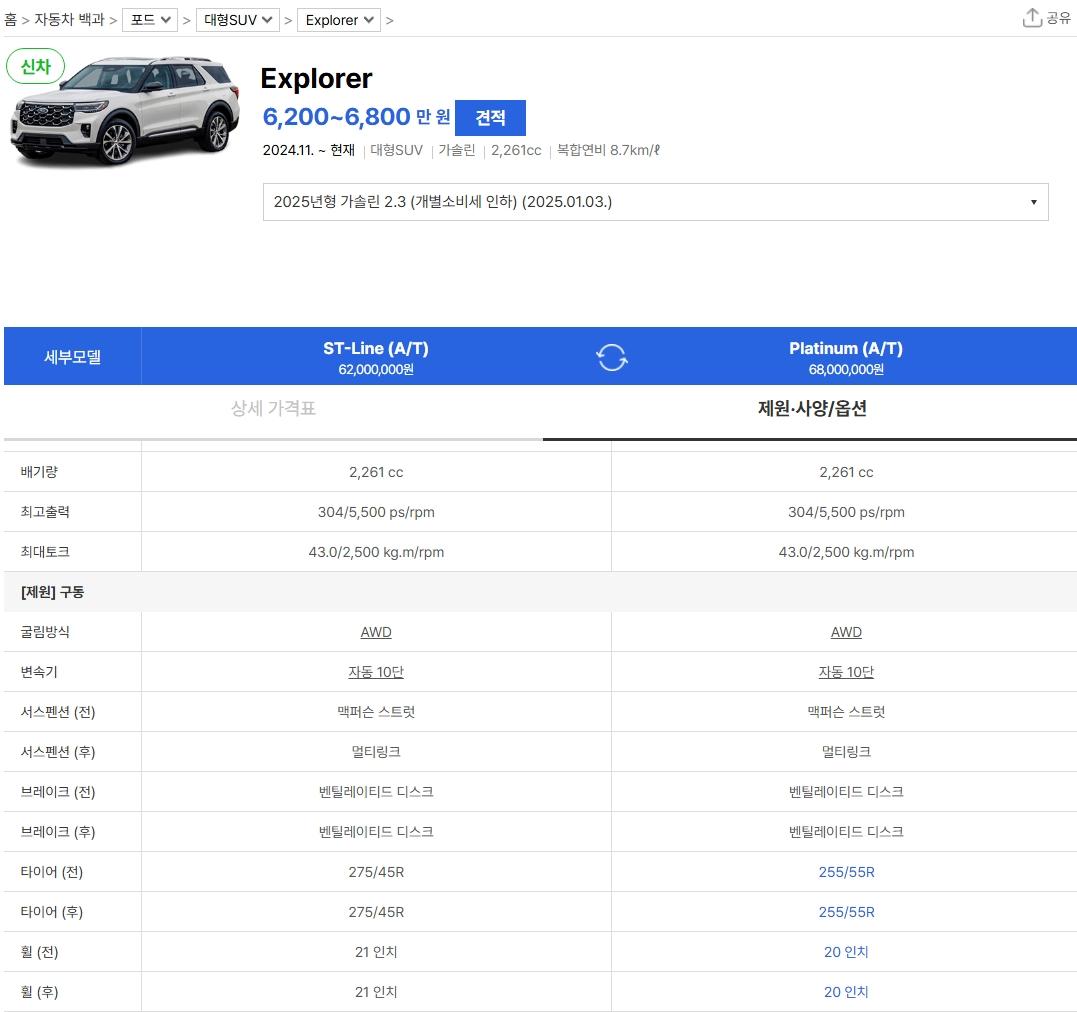The height and width of the screenshot is (1012, 1077).
Task: Open the 포드 brand dropdown
Action: tap(150, 20)
